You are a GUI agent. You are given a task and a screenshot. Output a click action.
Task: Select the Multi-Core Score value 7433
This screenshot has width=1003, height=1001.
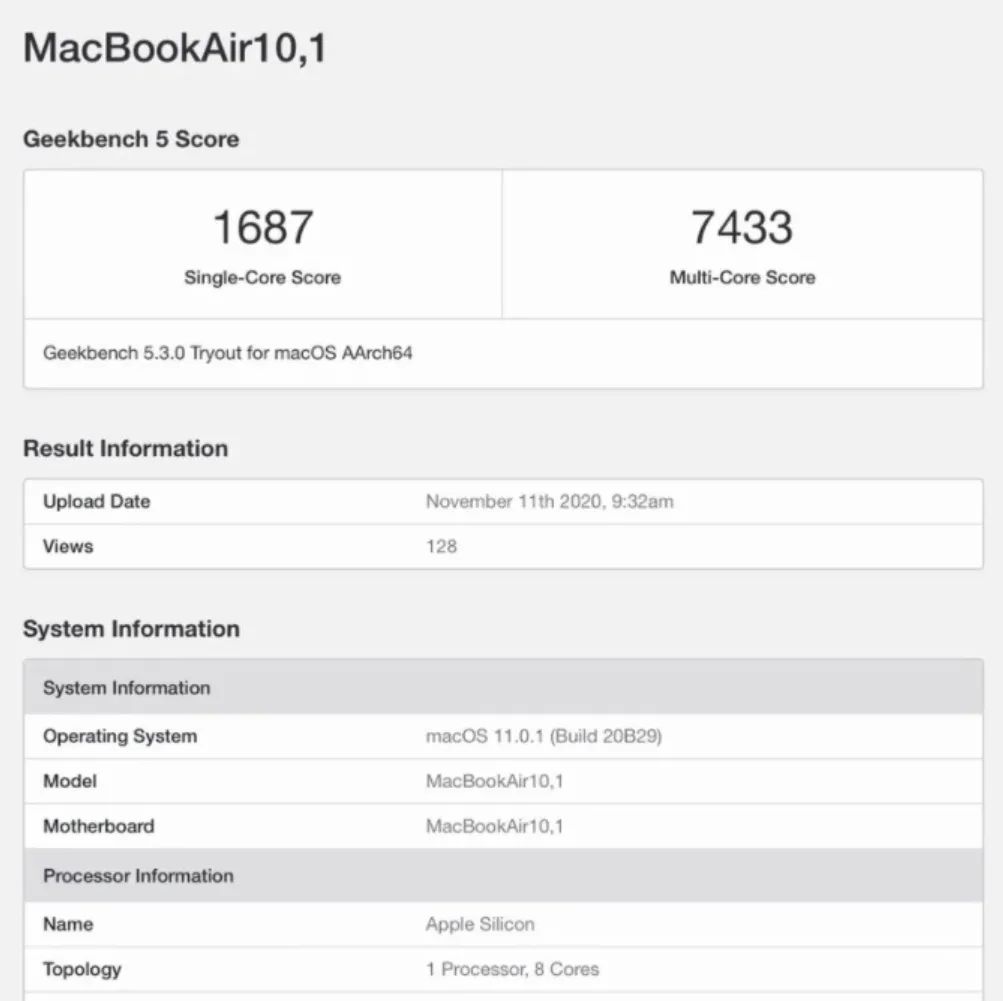tap(742, 228)
